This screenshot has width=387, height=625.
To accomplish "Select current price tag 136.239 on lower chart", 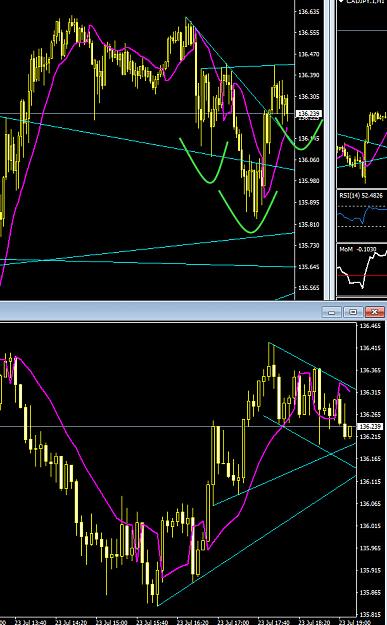I will tap(370, 426).
